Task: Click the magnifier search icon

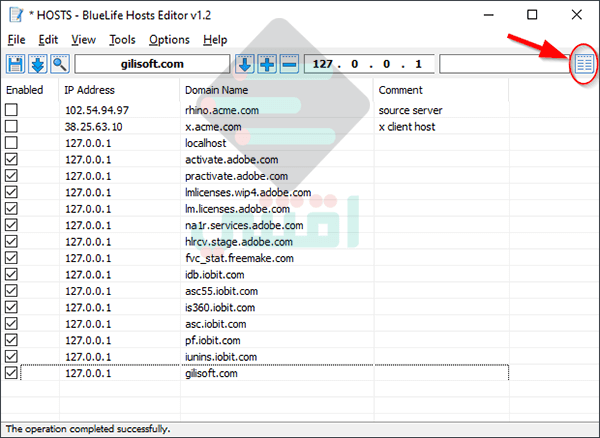Action: point(60,64)
